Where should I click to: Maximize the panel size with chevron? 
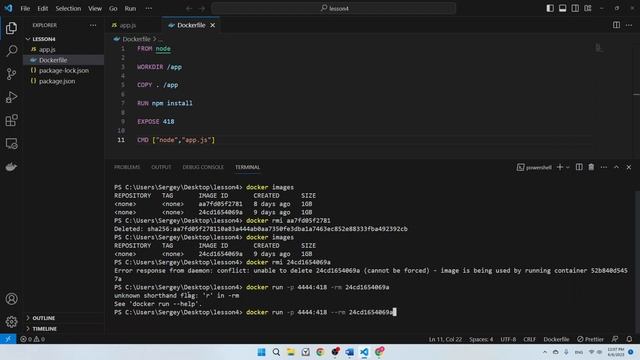pyautogui.click(x=616, y=167)
